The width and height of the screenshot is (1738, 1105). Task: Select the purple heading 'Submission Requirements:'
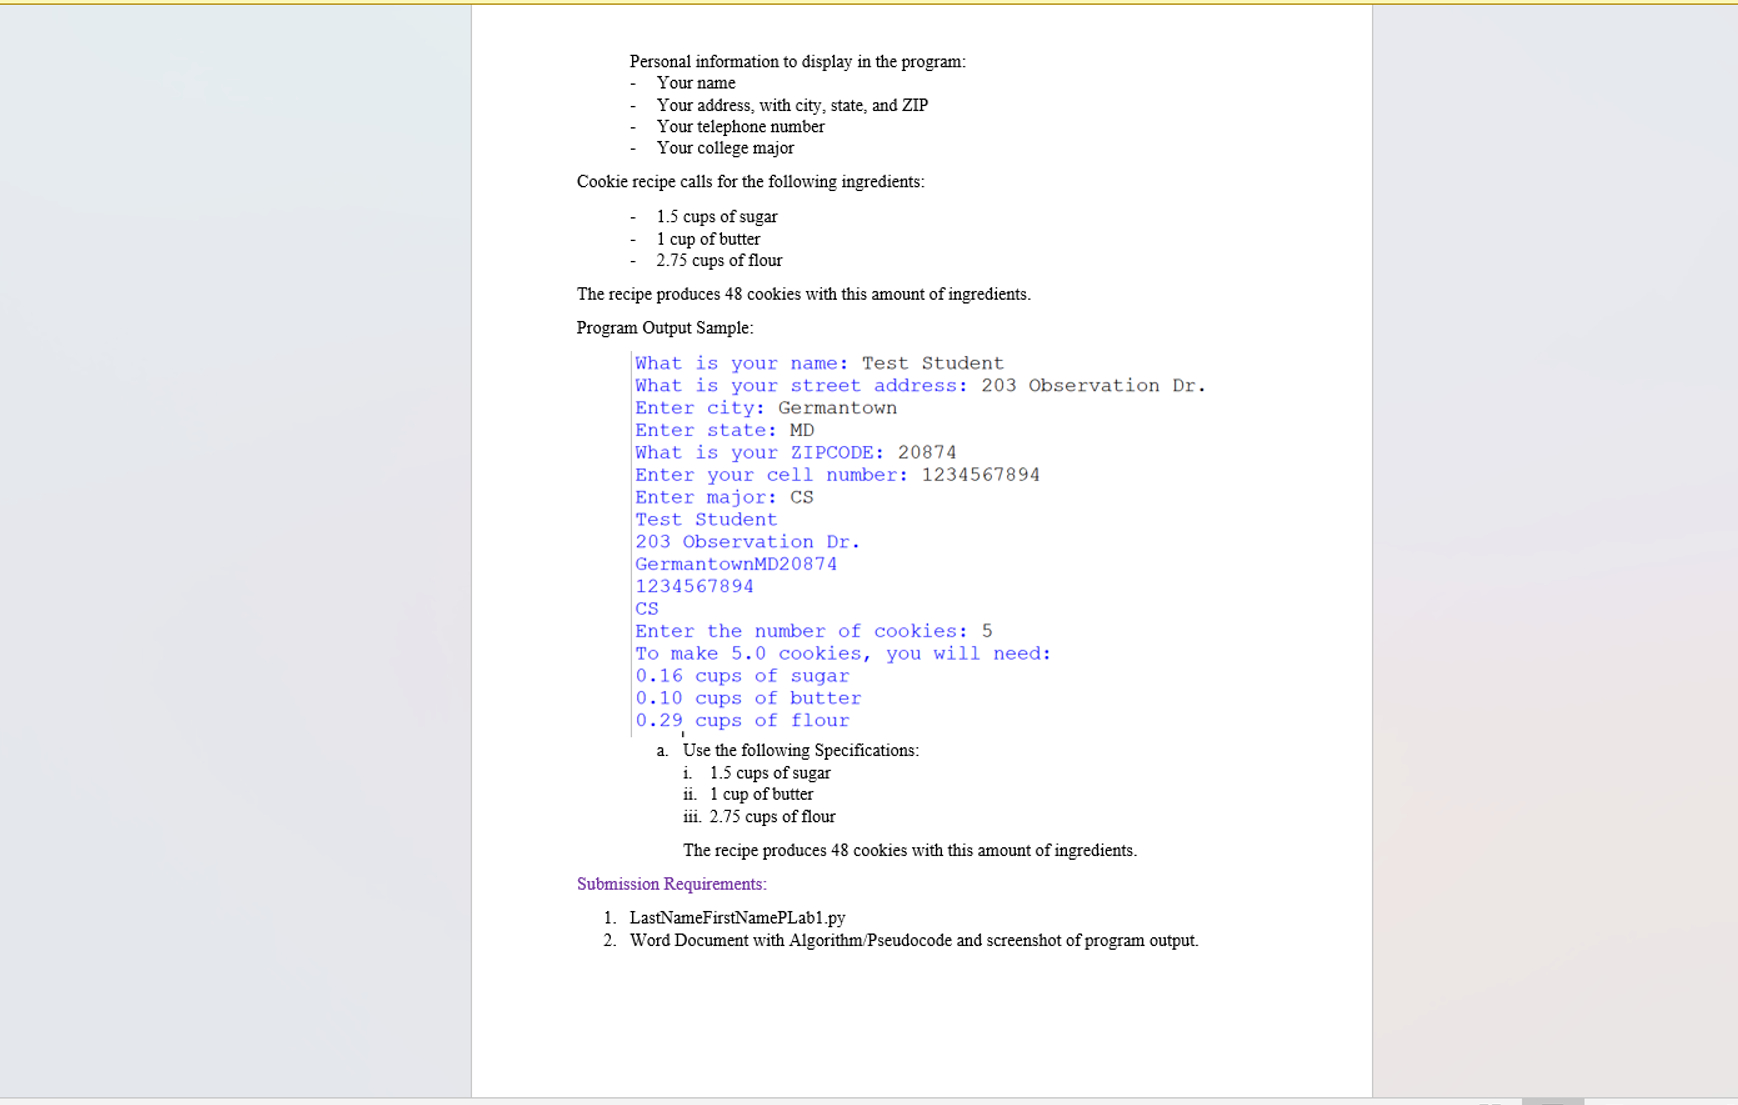[x=671, y=884]
